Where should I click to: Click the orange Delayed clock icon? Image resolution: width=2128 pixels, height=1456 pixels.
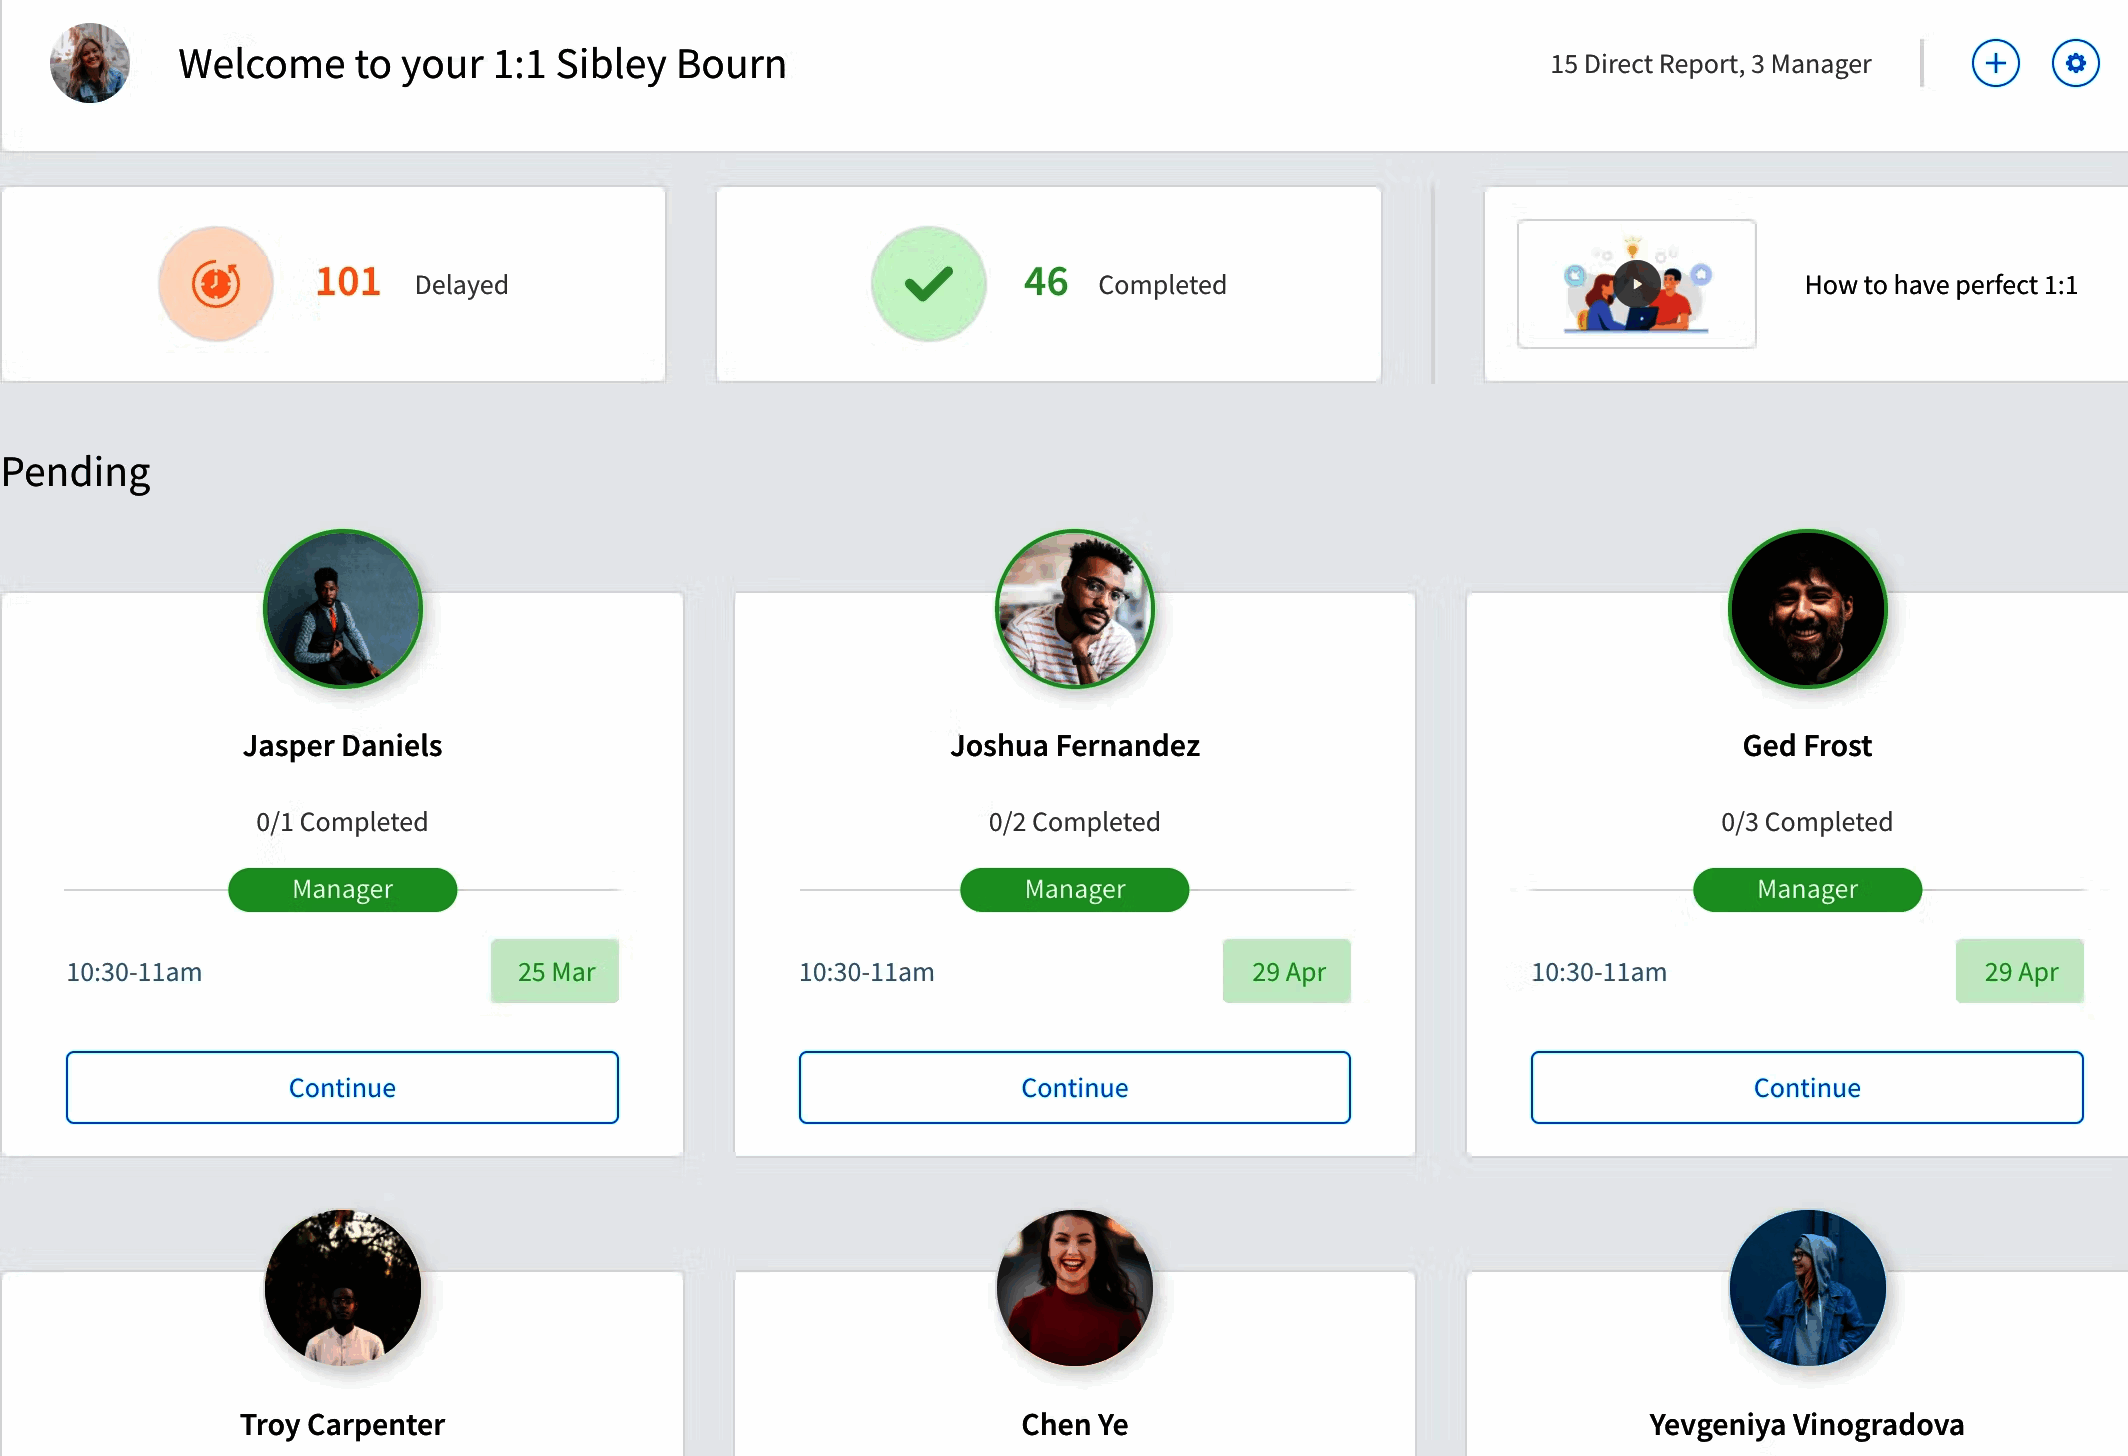pos(216,284)
